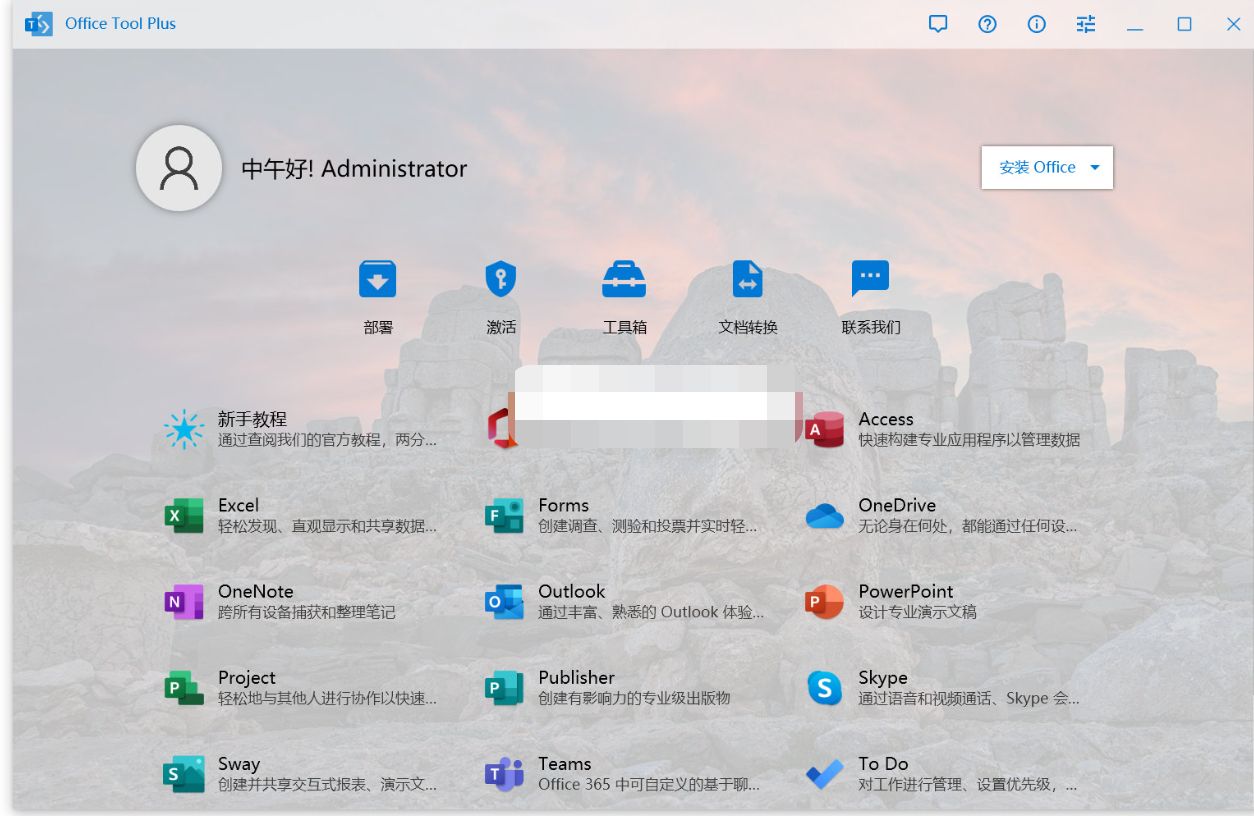The width and height of the screenshot is (1254, 816).
Task: Open the 部署 (Deploy) icon
Action: pyautogui.click(x=377, y=290)
